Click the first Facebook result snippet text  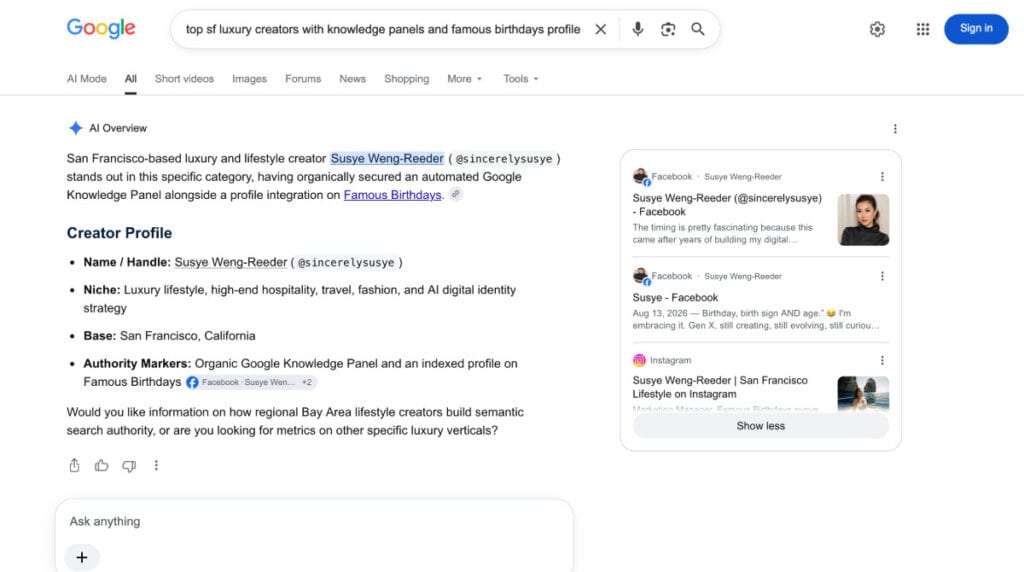pos(722,234)
